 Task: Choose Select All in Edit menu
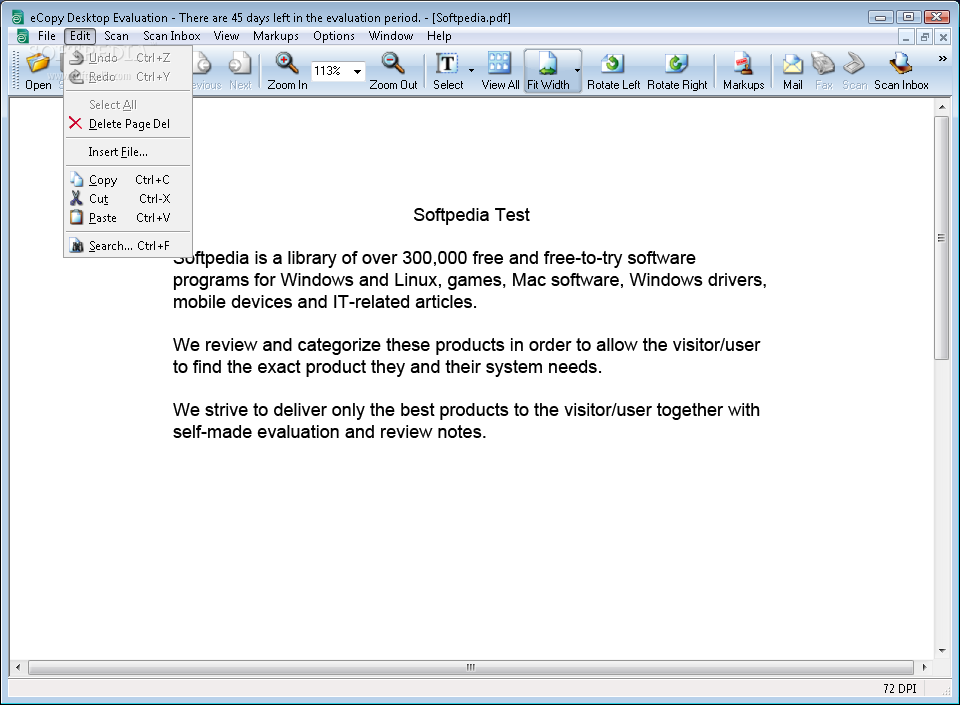pyautogui.click(x=128, y=105)
